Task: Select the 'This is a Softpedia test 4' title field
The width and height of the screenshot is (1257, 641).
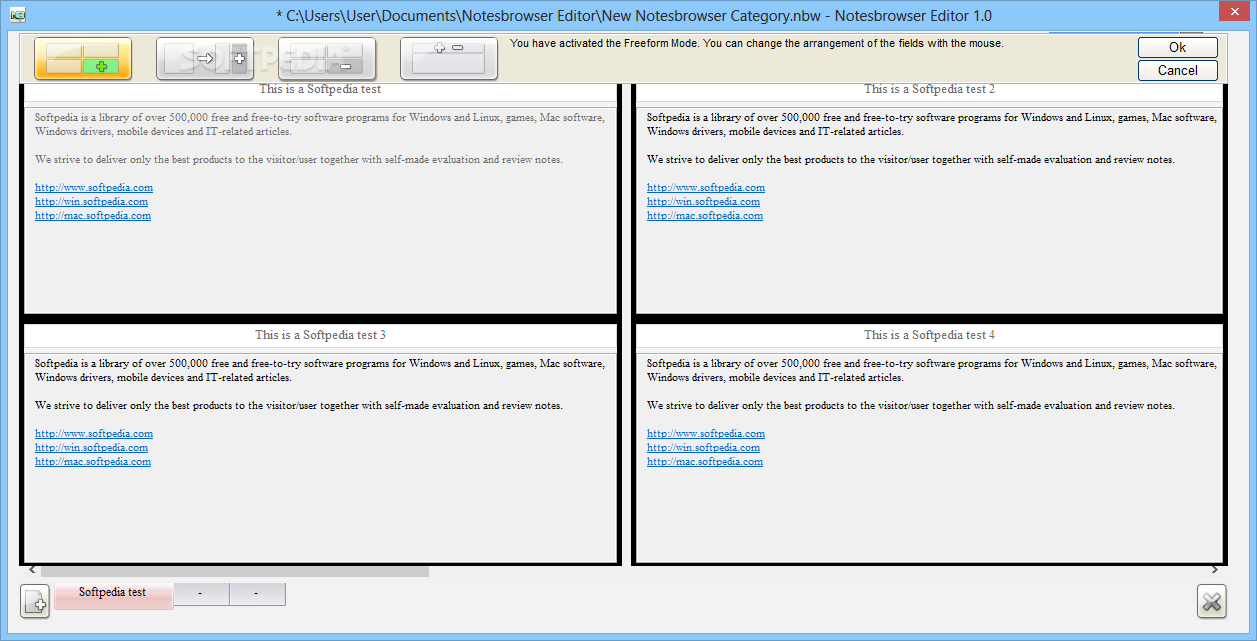Action: coord(929,335)
